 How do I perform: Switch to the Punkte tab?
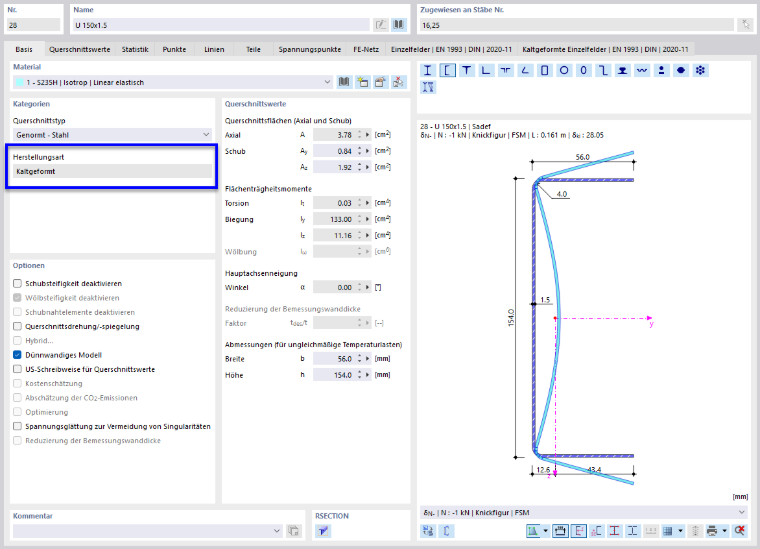174,49
